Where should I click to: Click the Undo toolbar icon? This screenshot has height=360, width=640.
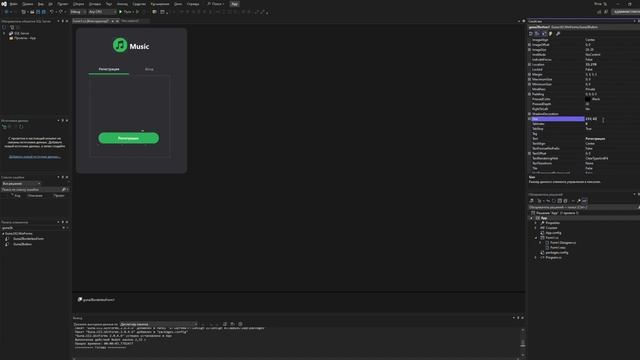(x=51, y=12)
